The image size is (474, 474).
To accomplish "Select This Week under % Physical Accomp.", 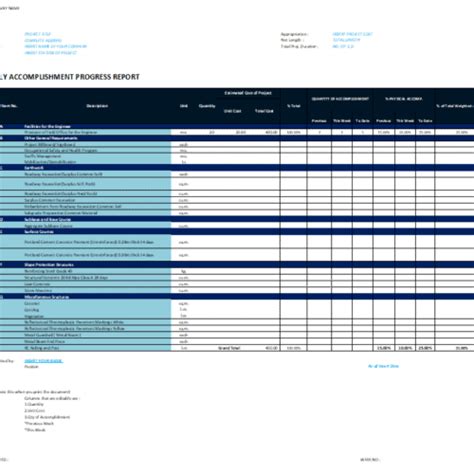I will coord(405,121).
